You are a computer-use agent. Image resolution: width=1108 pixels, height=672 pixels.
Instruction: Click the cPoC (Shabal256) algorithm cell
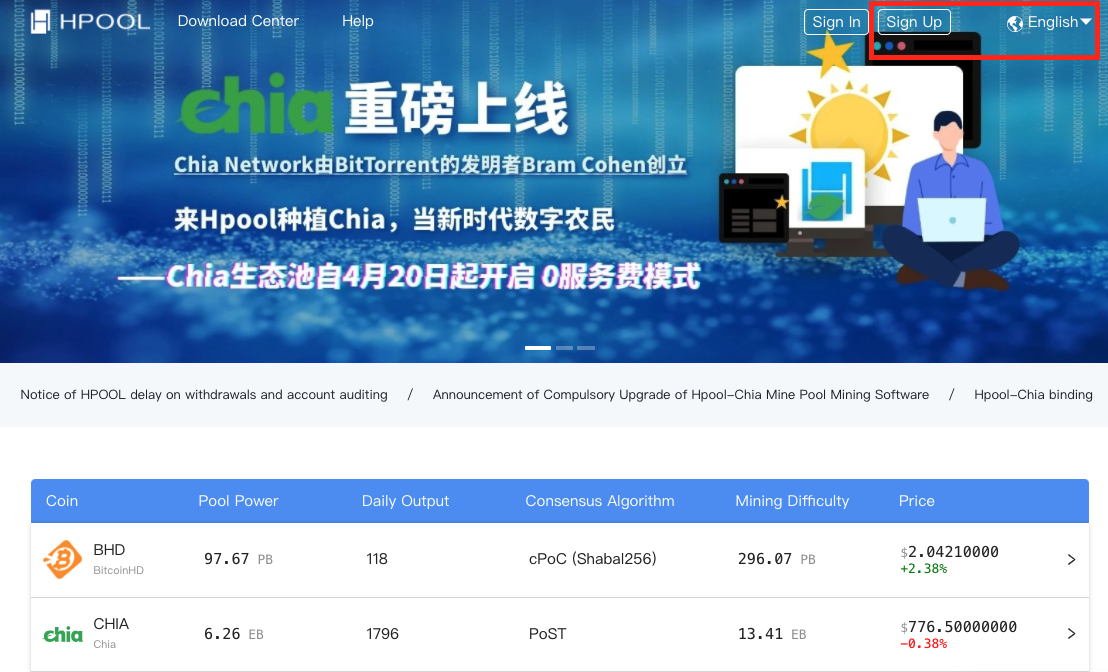tap(592, 559)
